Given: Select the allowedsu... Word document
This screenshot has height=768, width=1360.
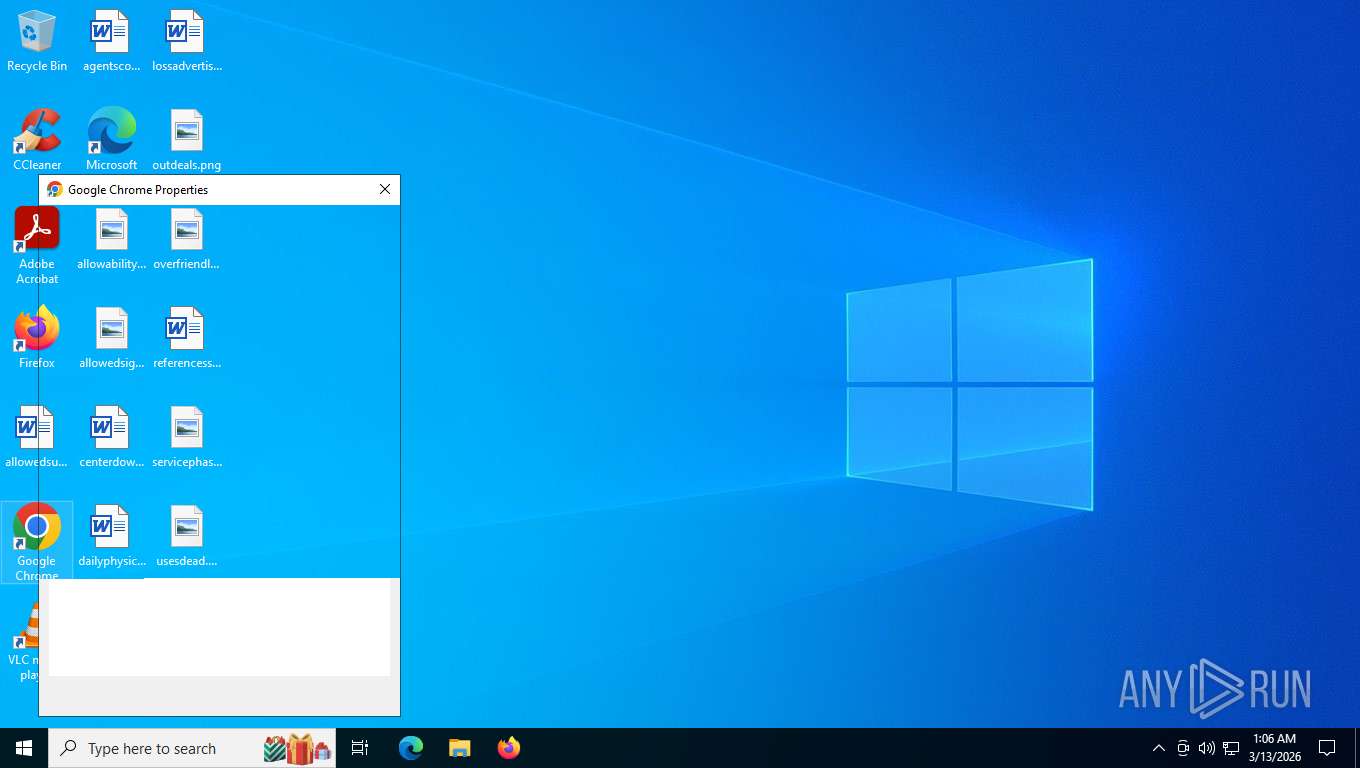Looking at the screenshot, I should (37, 437).
